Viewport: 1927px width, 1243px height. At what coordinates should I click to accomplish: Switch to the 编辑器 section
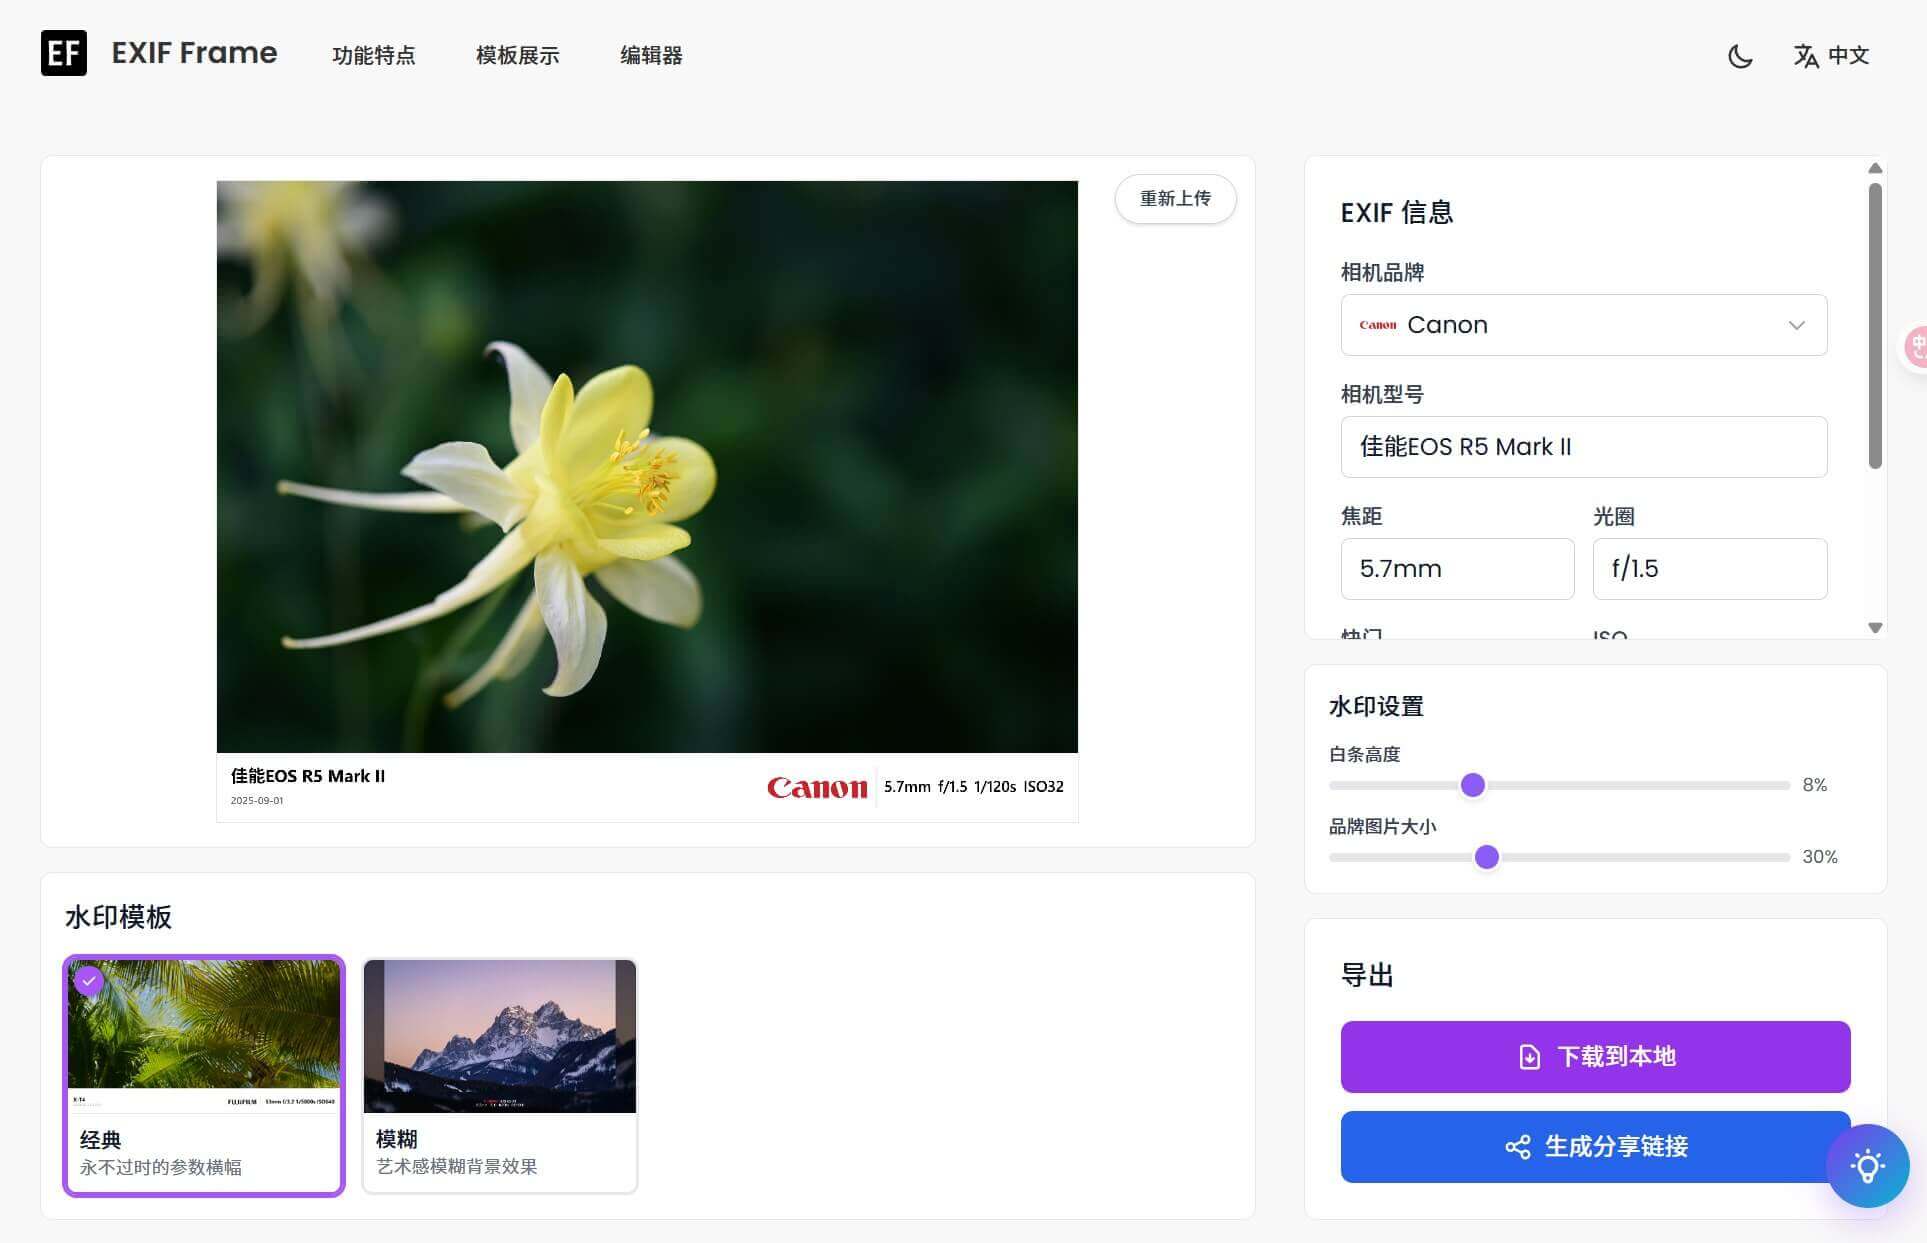[651, 56]
